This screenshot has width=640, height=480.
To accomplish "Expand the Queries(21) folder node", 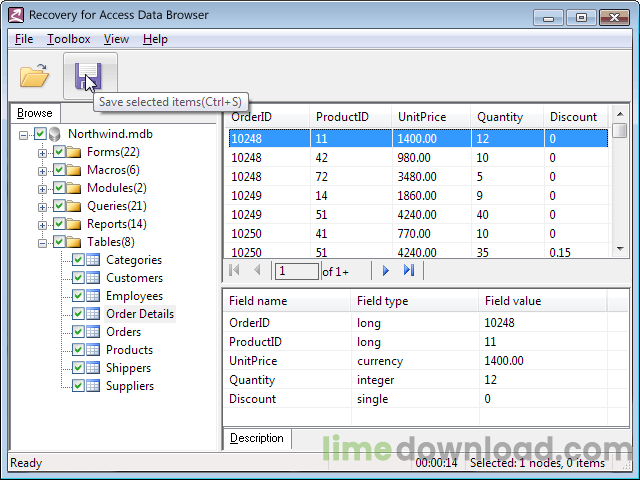I will [x=42, y=207].
